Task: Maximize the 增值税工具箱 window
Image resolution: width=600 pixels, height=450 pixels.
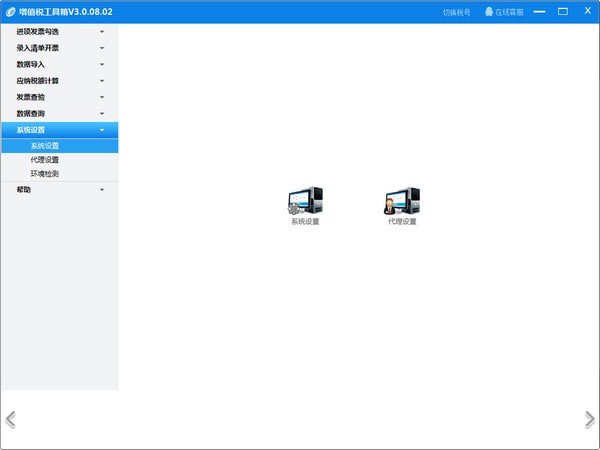Action: [563, 11]
